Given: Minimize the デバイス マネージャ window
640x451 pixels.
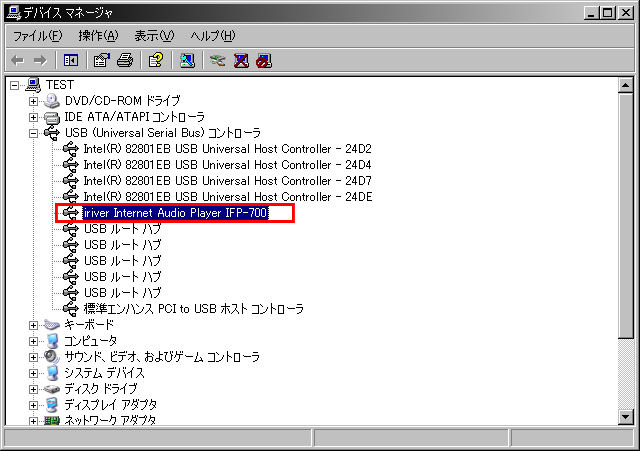Looking at the screenshot, I should tap(591, 13).
